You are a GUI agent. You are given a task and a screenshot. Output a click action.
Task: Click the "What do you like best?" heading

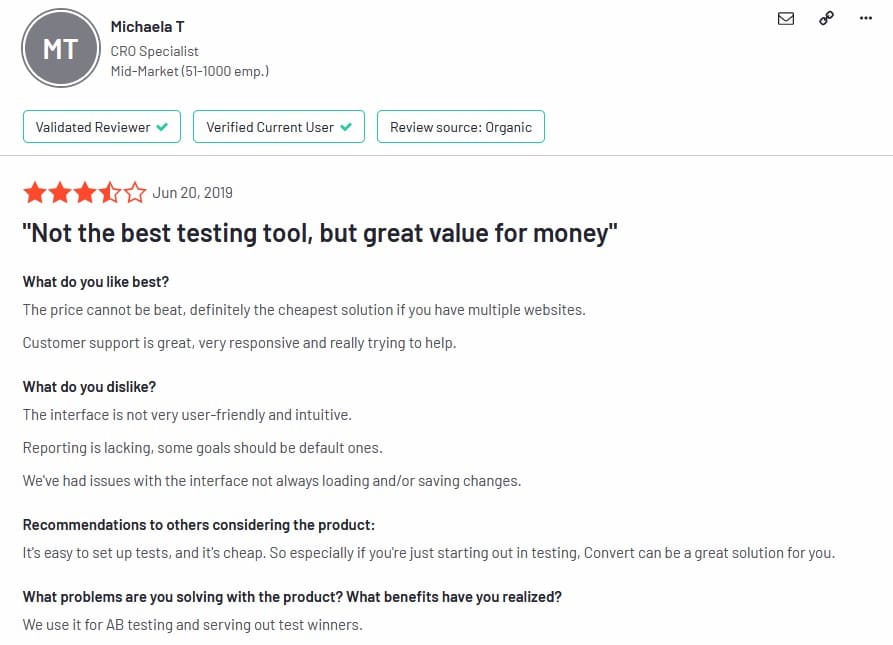(x=103, y=282)
